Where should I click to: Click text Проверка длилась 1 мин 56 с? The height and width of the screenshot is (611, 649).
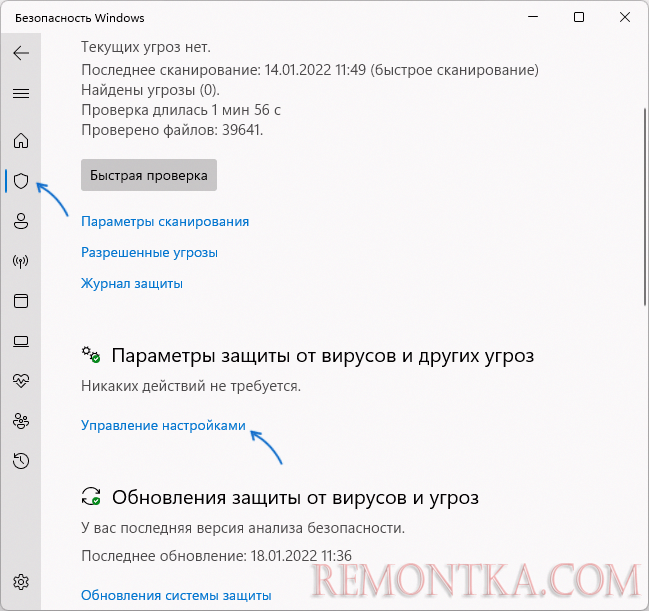[181, 110]
